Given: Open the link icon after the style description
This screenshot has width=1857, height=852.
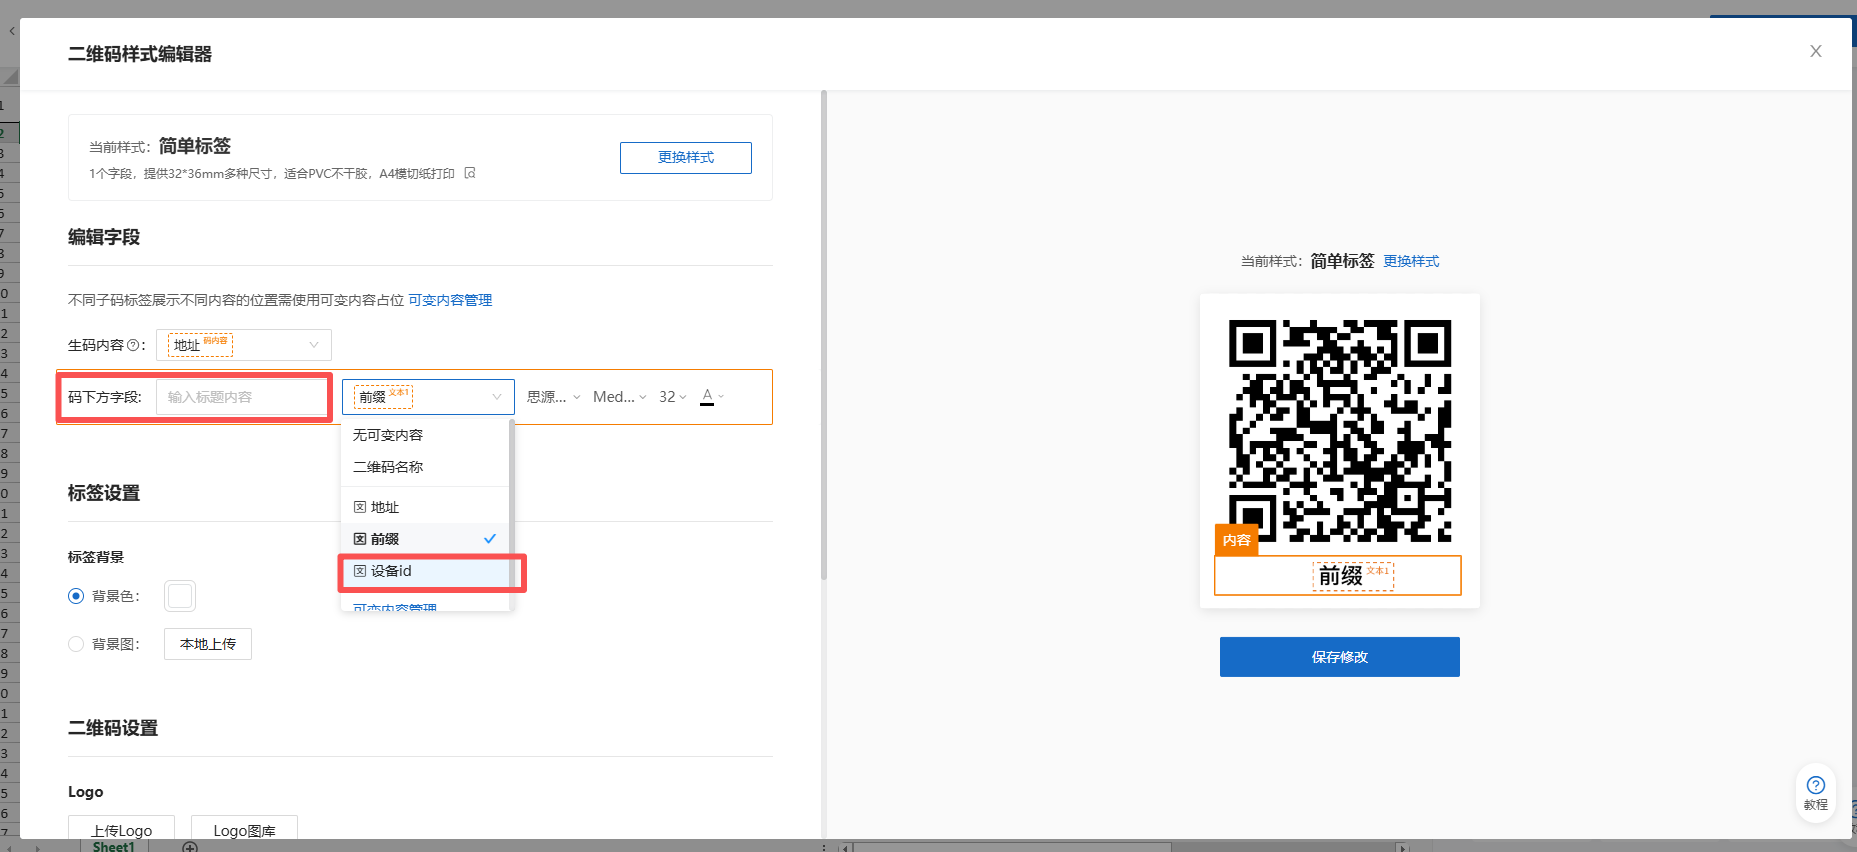Looking at the screenshot, I should tap(470, 173).
